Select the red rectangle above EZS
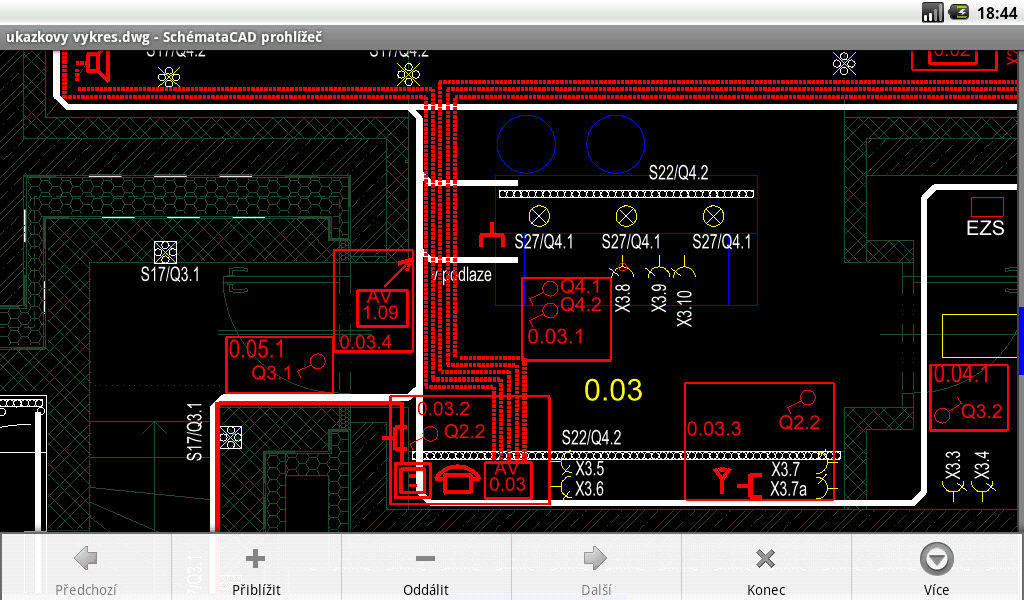1024x600 pixels. click(x=987, y=207)
